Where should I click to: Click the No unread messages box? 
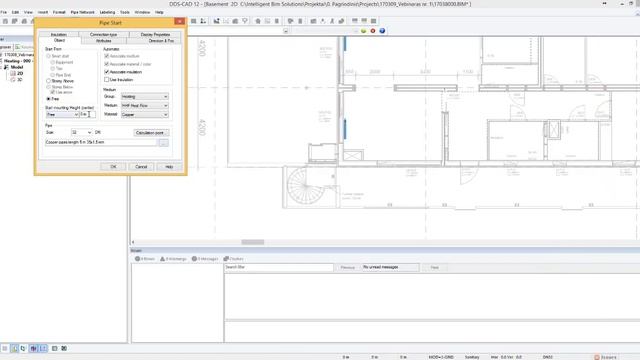click(x=390, y=267)
